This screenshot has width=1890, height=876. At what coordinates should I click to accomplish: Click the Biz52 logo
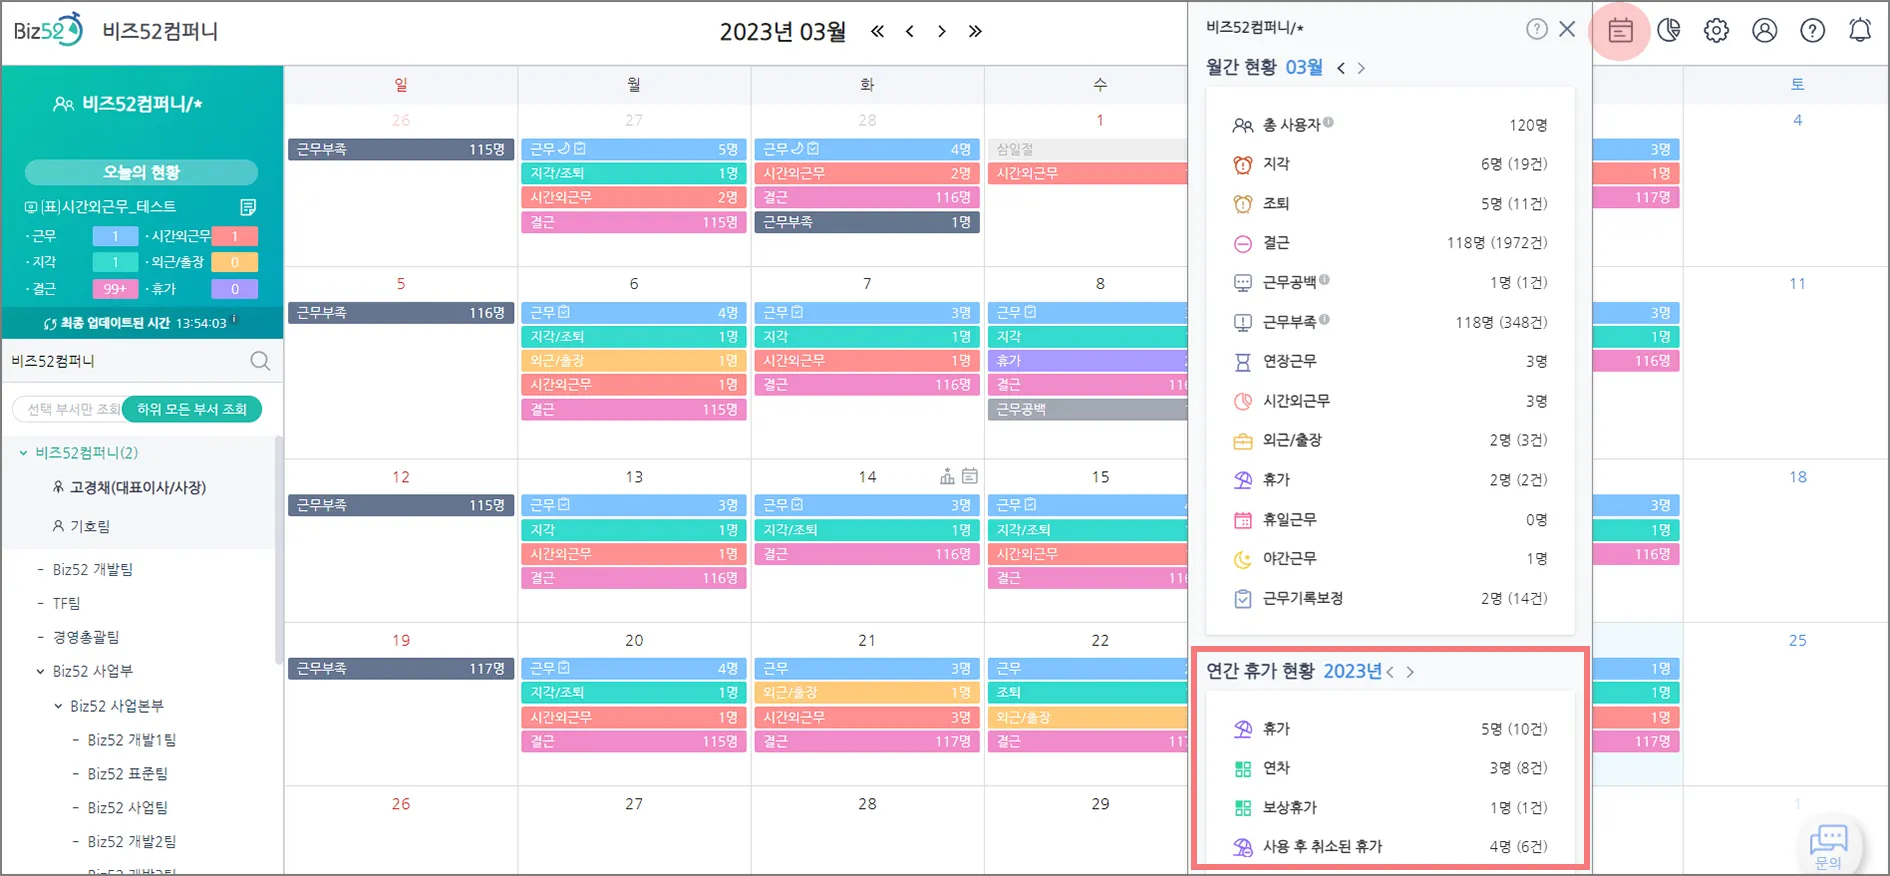tap(48, 30)
